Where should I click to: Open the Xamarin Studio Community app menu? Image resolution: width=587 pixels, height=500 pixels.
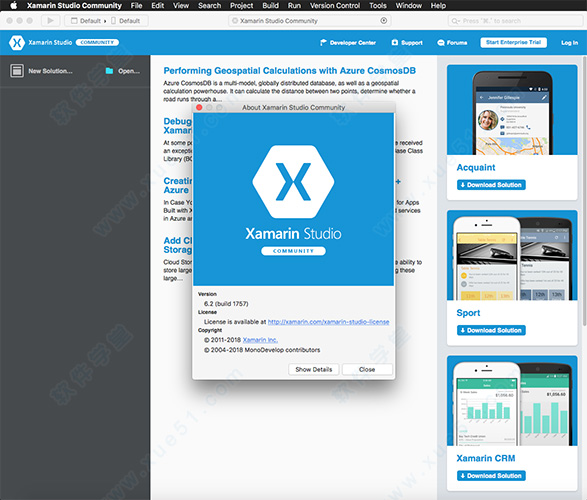(x=74, y=5)
